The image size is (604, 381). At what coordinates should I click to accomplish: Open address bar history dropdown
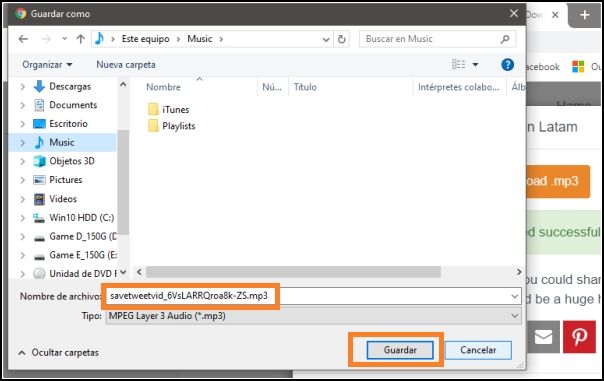click(326, 39)
